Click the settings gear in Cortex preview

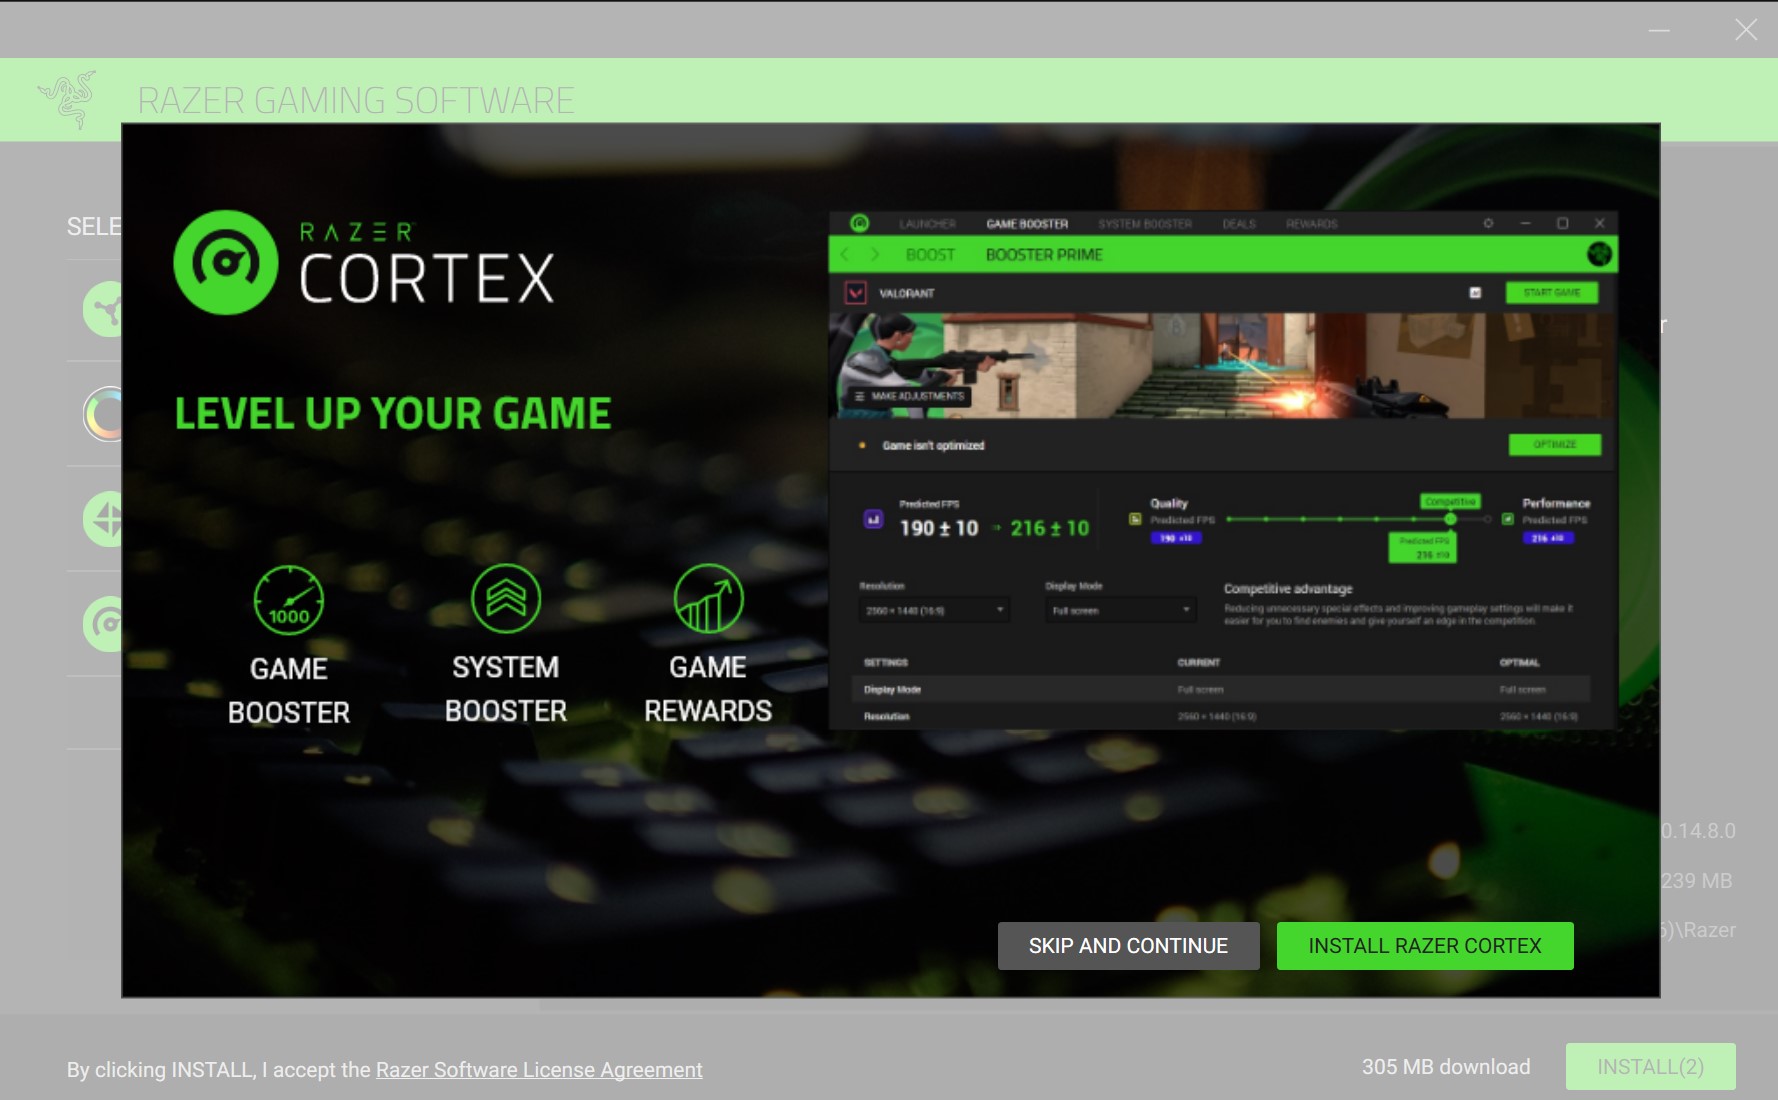(x=1488, y=223)
